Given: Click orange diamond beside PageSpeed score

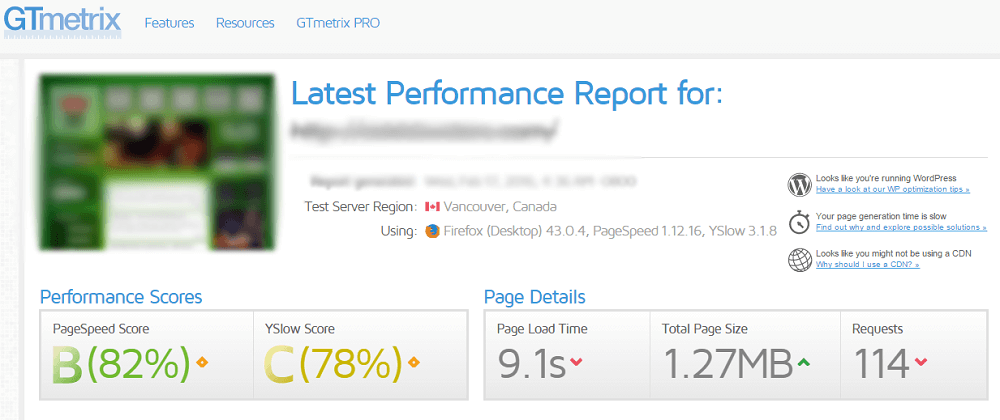Looking at the screenshot, I should pyautogui.click(x=202, y=363).
